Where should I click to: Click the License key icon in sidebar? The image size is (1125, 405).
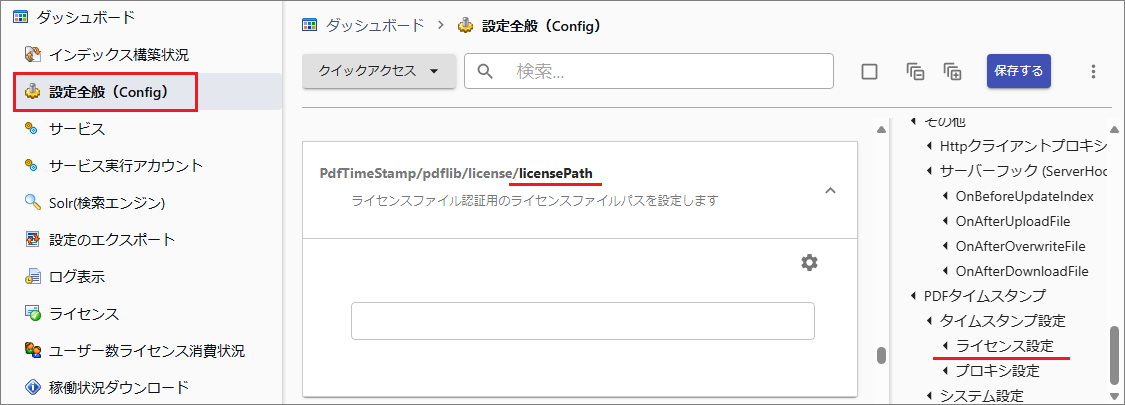tap(32, 314)
